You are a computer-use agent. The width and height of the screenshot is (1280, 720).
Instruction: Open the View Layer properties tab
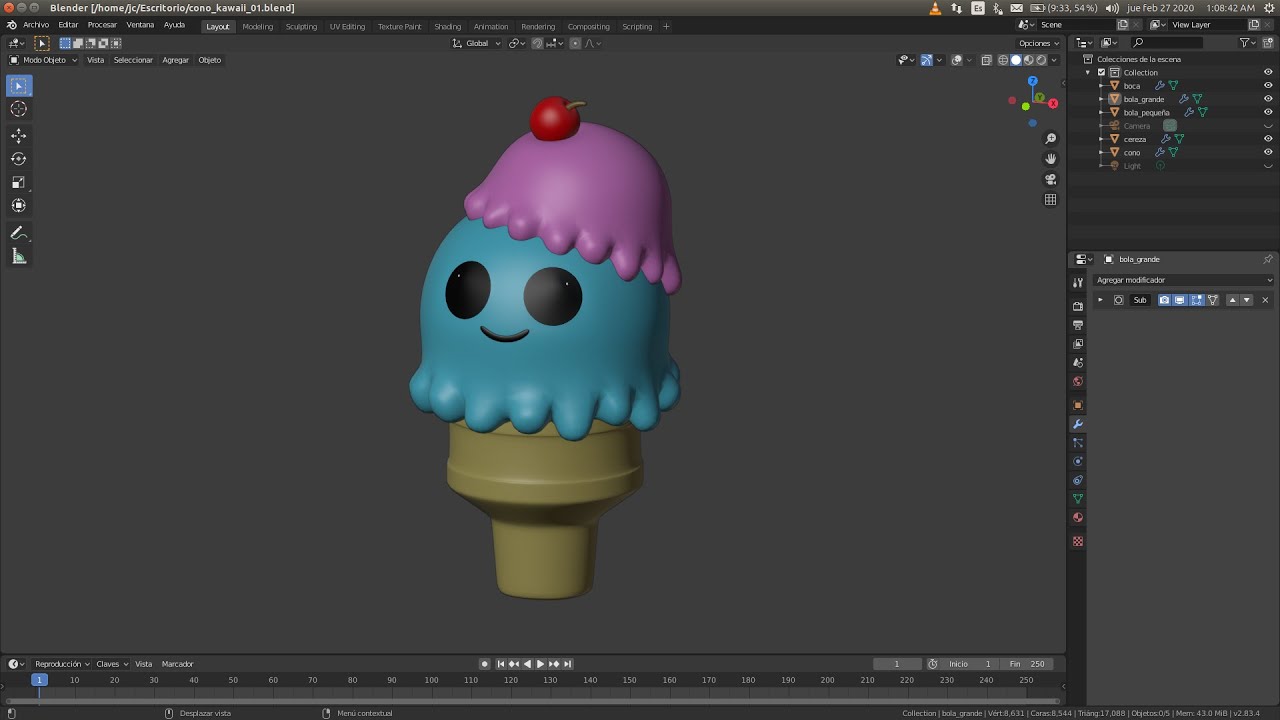[1078, 344]
